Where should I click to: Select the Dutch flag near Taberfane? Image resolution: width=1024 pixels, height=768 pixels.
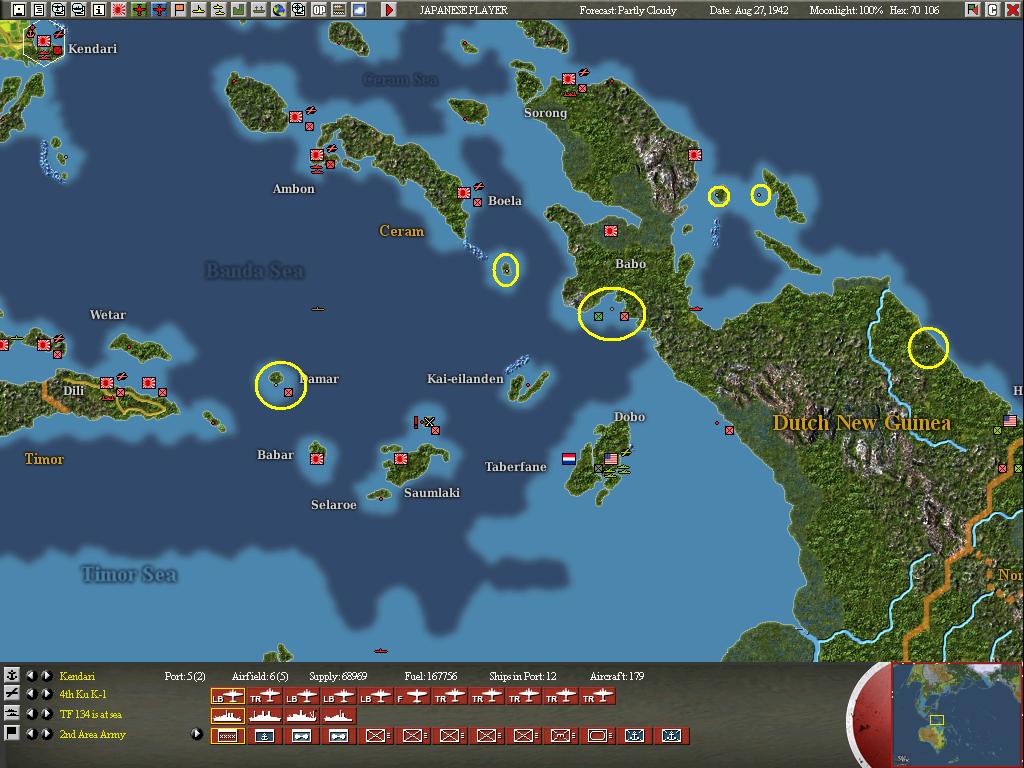pyautogui.click(x=569, y=458)
